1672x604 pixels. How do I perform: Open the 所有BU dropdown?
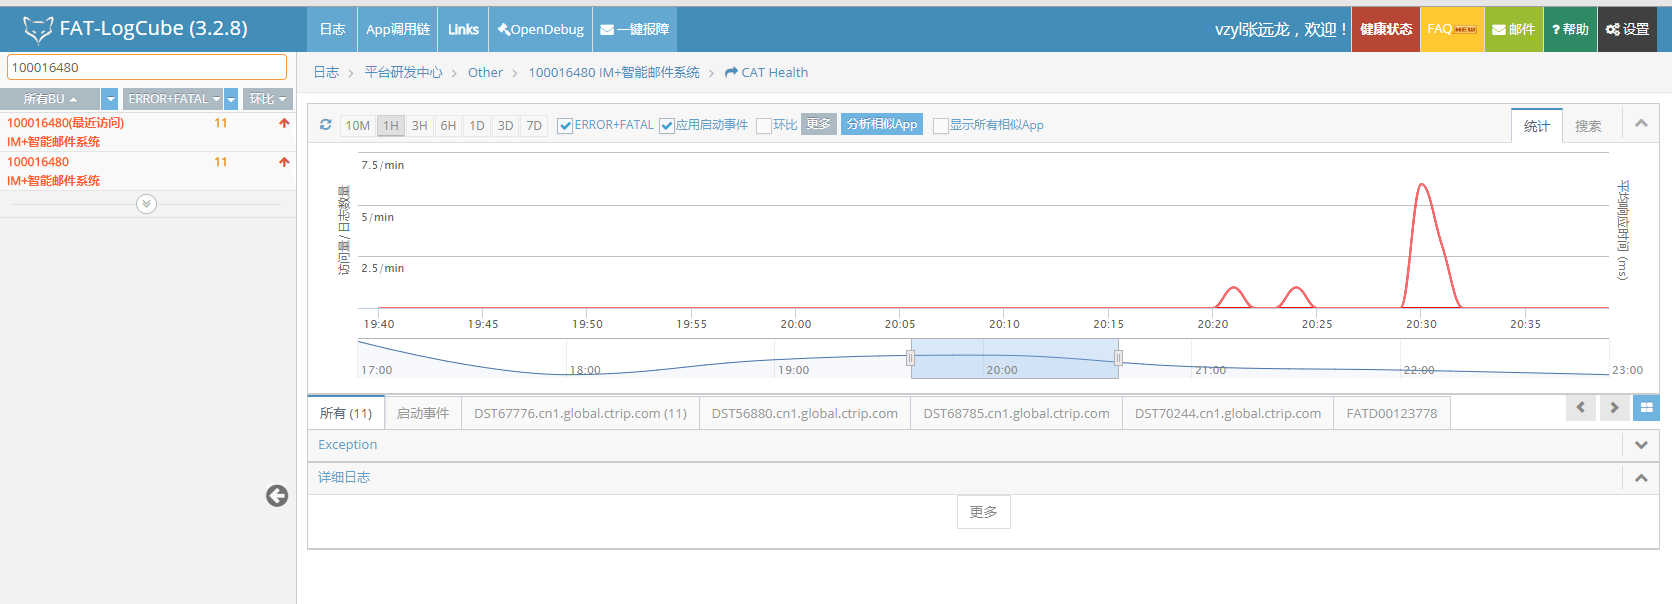50,99
